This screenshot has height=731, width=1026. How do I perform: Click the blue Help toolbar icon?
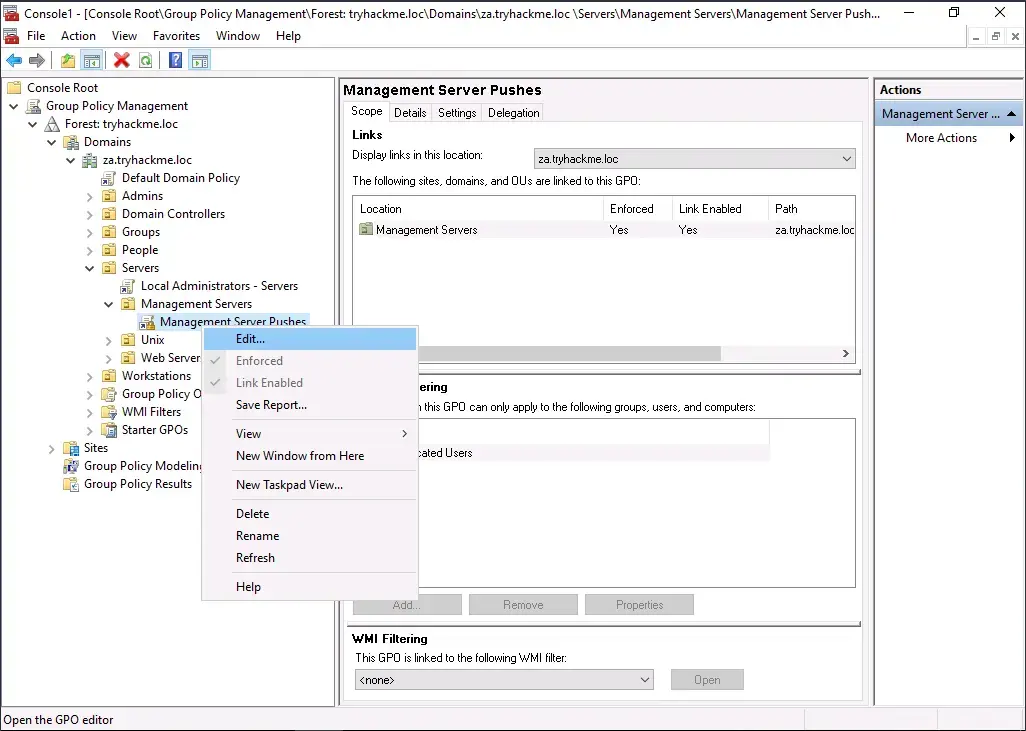pyautogui.click(x=175, y=61)
